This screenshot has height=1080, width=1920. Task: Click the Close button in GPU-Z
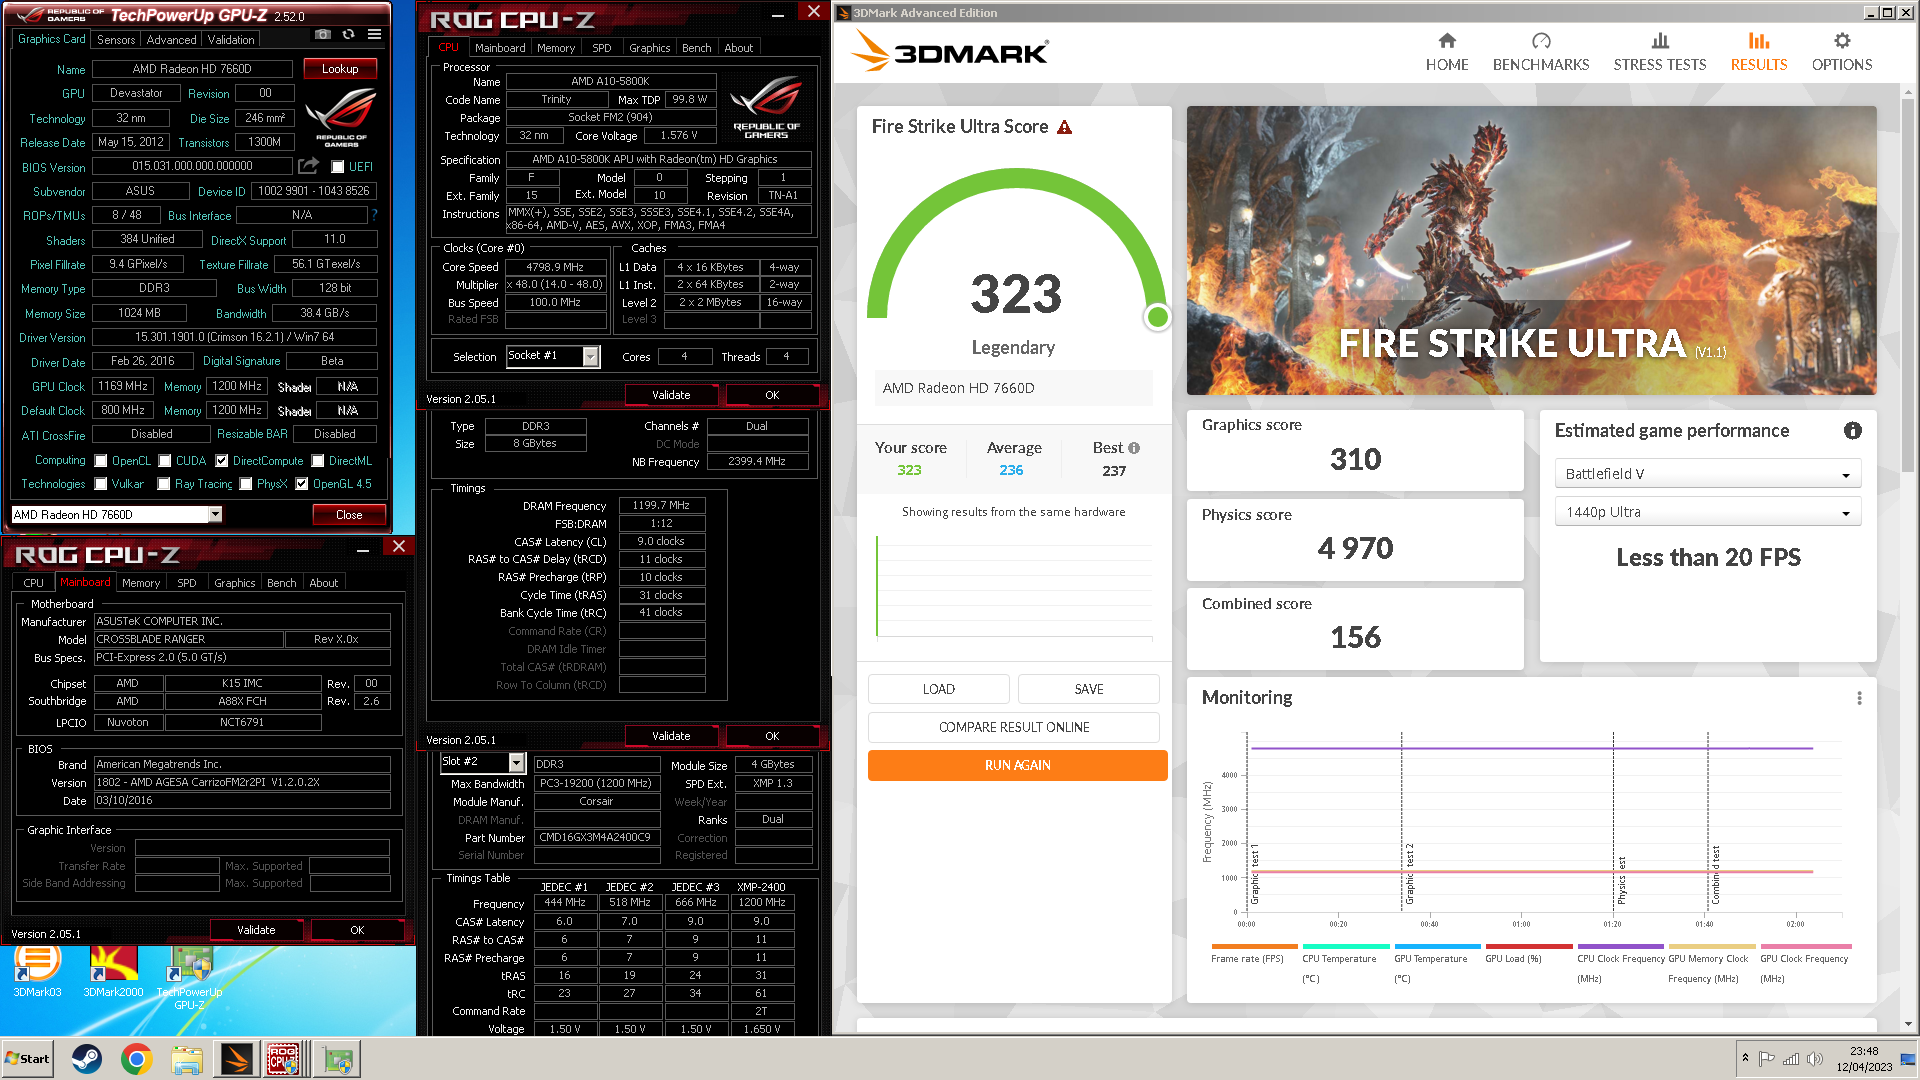tap(349, 515)
